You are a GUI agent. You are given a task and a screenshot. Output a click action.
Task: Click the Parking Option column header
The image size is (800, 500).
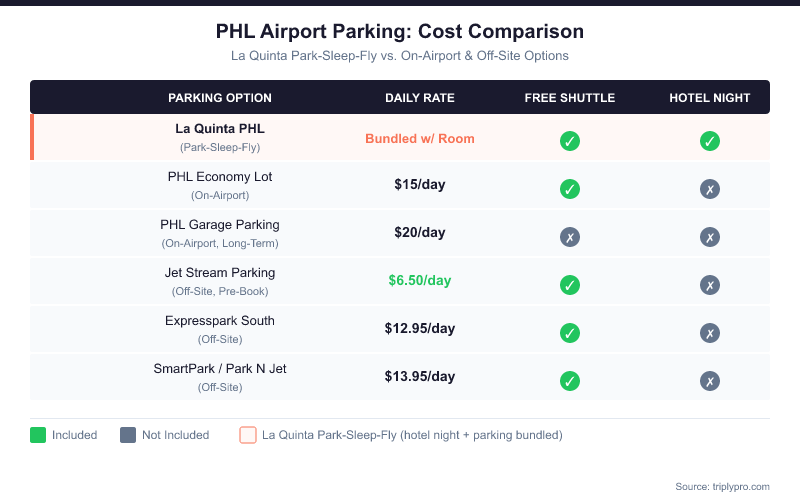click(x=220, y=98)
